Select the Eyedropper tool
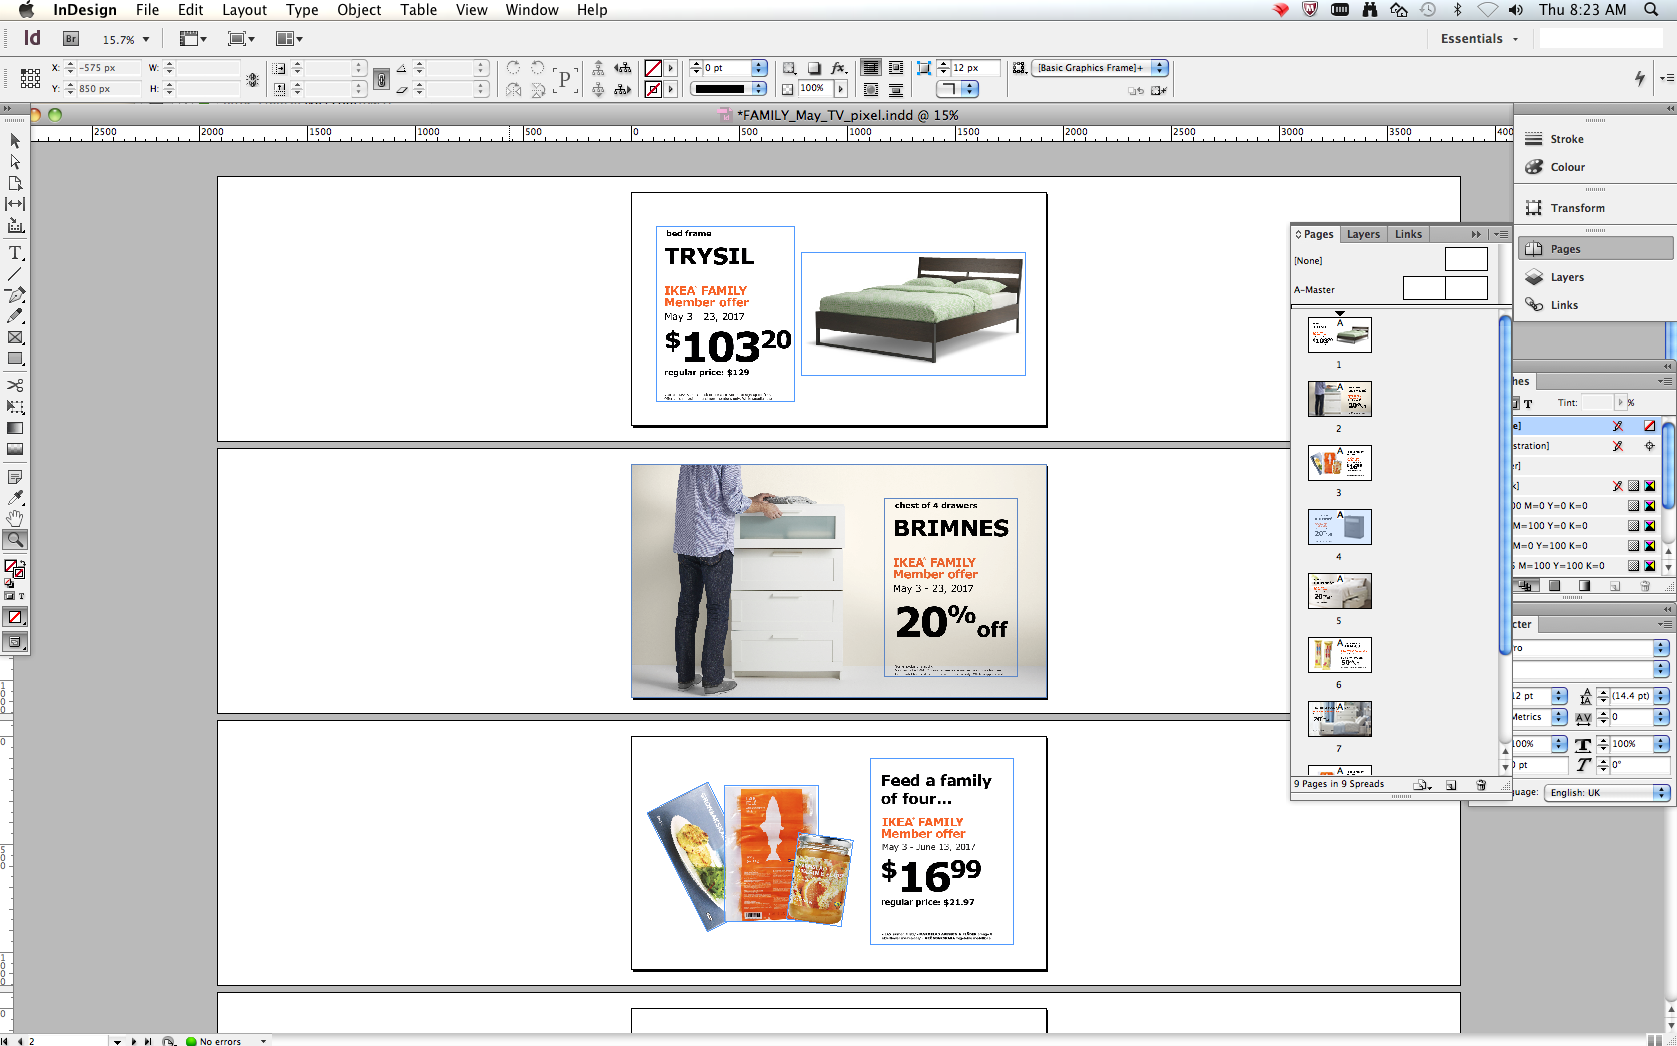The width and height of the screenshot is (1677, 1046). pos(15,497)
